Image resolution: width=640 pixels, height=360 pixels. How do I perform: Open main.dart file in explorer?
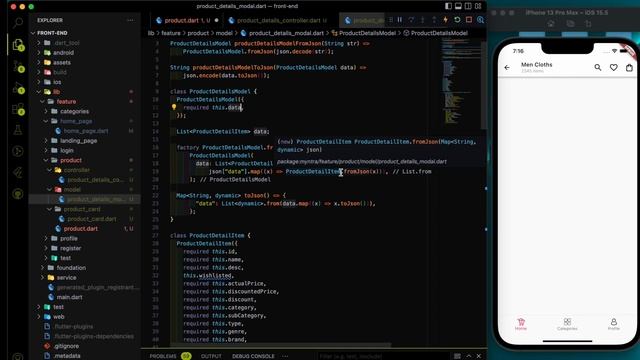pos(69,297)
